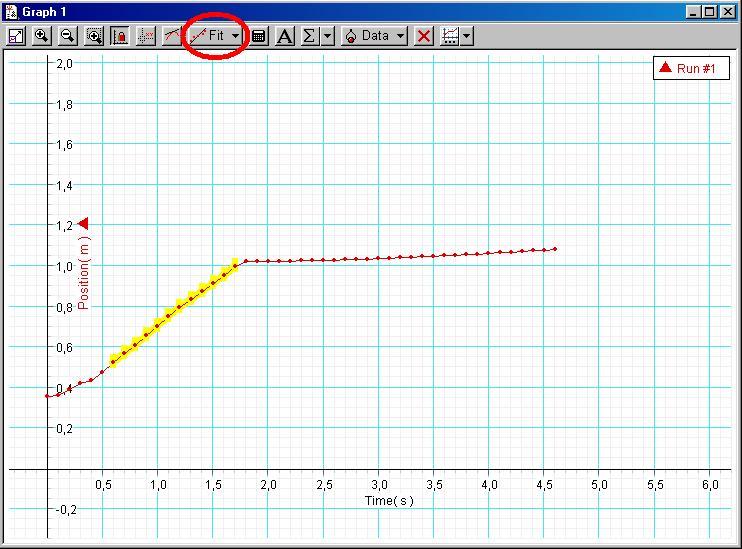Click the Position( m ) axis label
The height and width of the screenshot is (549, 742).
coord(83,272)
